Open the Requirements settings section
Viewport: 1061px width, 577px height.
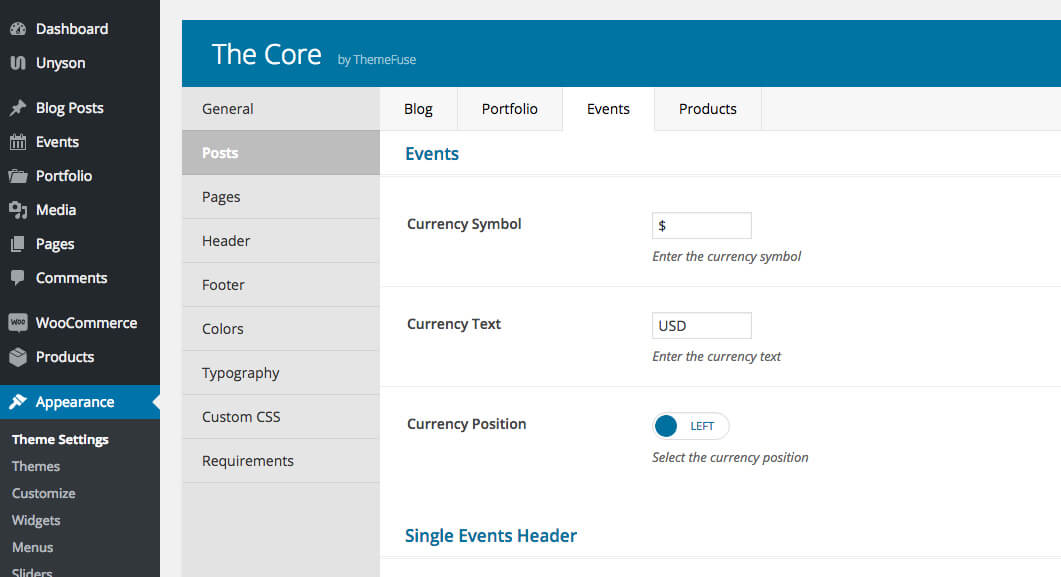pyautogui.click(x=281, y=461)
